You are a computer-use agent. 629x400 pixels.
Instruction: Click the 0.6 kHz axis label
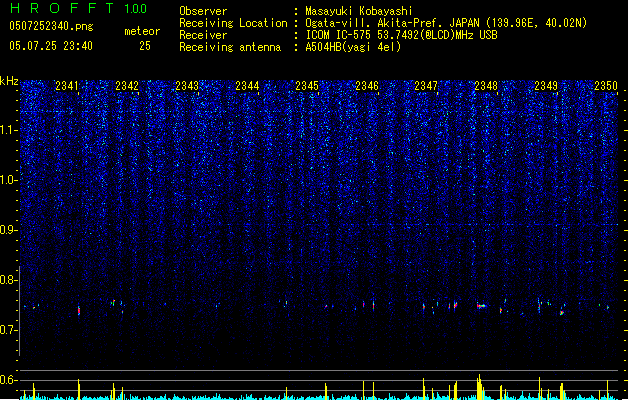pyautogui.click(x=9, y=380)
